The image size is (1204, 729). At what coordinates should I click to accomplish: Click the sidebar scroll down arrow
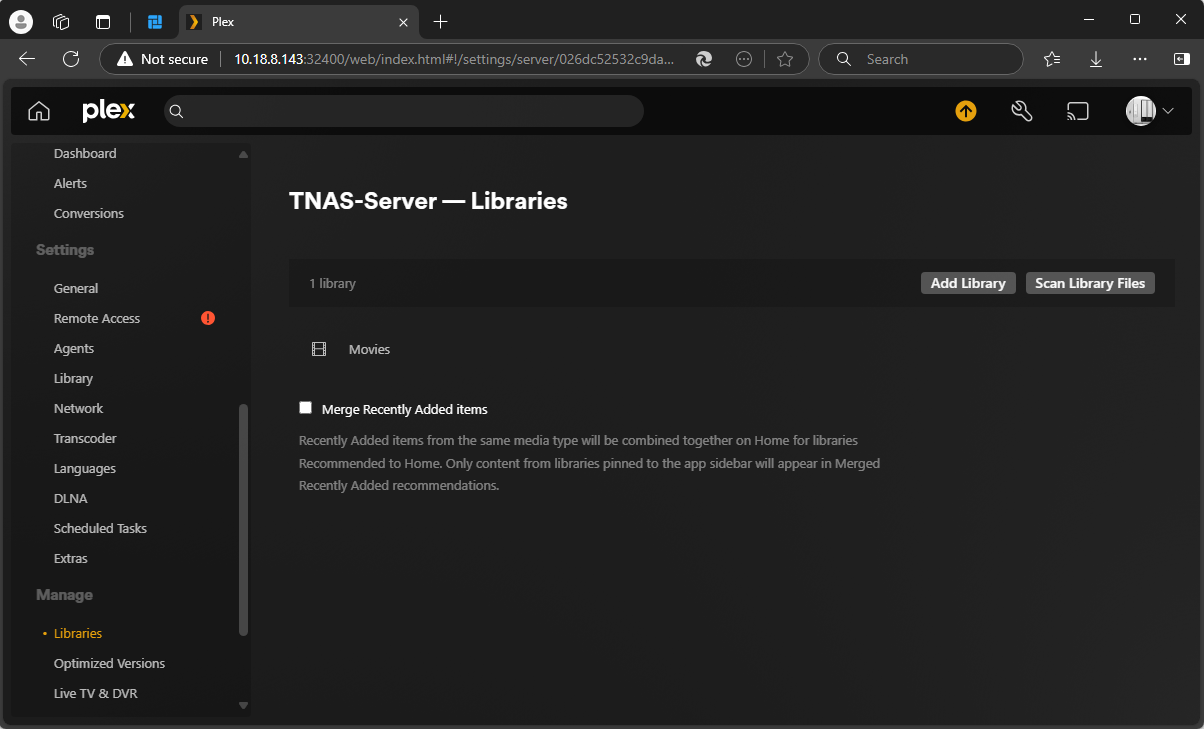tap(243, 705)
